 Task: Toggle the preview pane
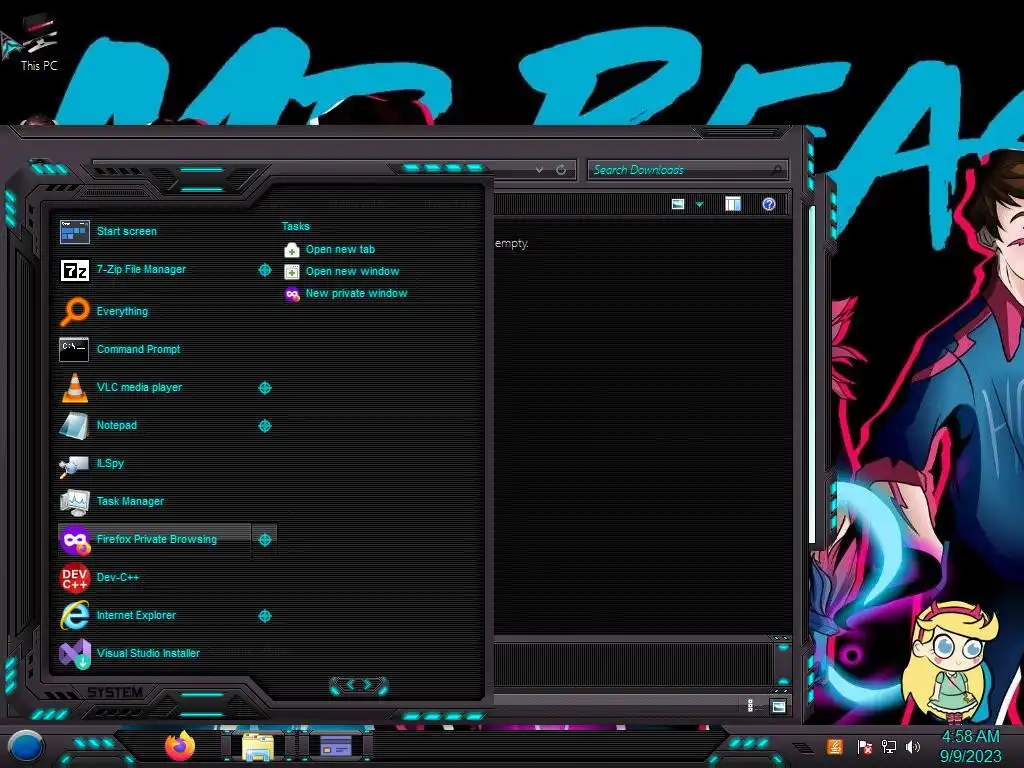pos(733,204)
